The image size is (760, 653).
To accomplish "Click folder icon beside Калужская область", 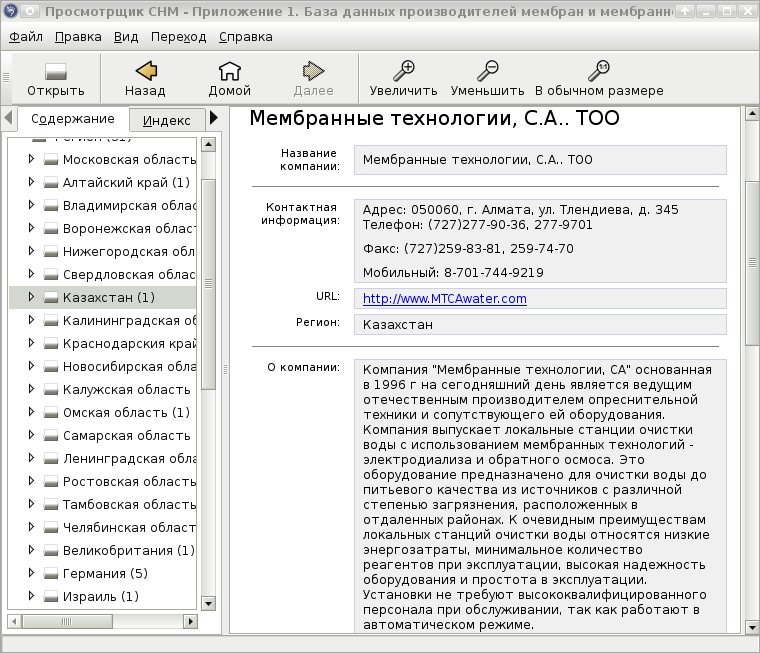I will point(51,389).
